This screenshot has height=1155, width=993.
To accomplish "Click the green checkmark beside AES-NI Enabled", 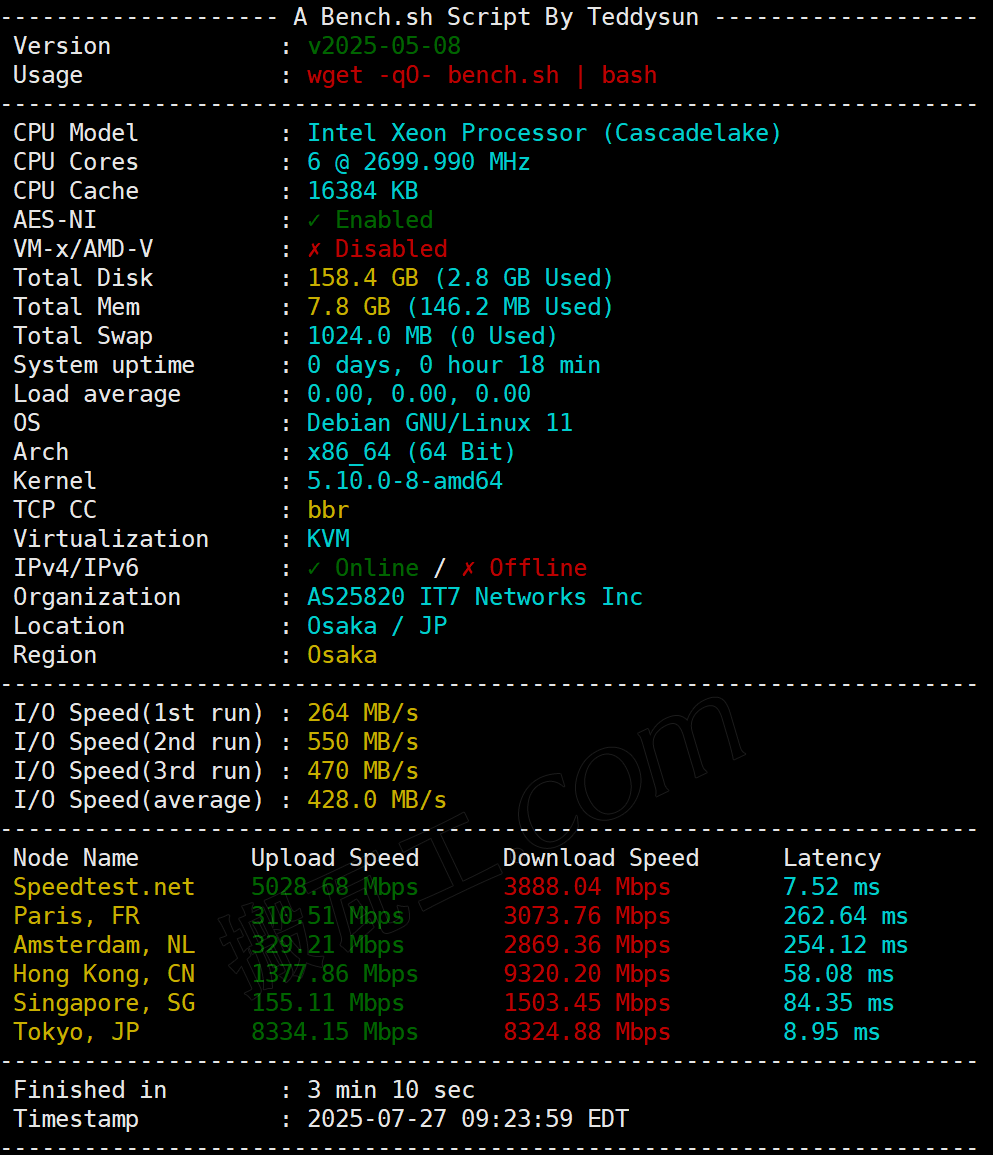I will (x=315, y=220).
